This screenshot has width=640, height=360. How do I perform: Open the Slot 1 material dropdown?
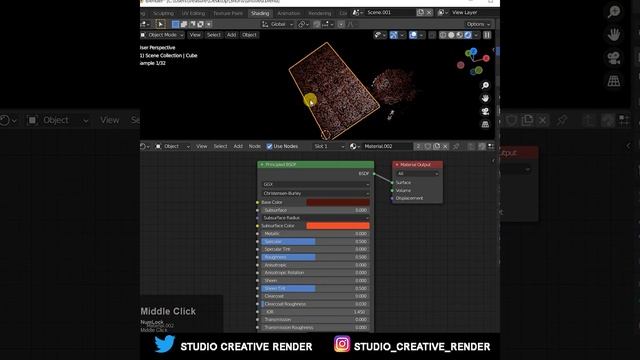tap(329, 146)
